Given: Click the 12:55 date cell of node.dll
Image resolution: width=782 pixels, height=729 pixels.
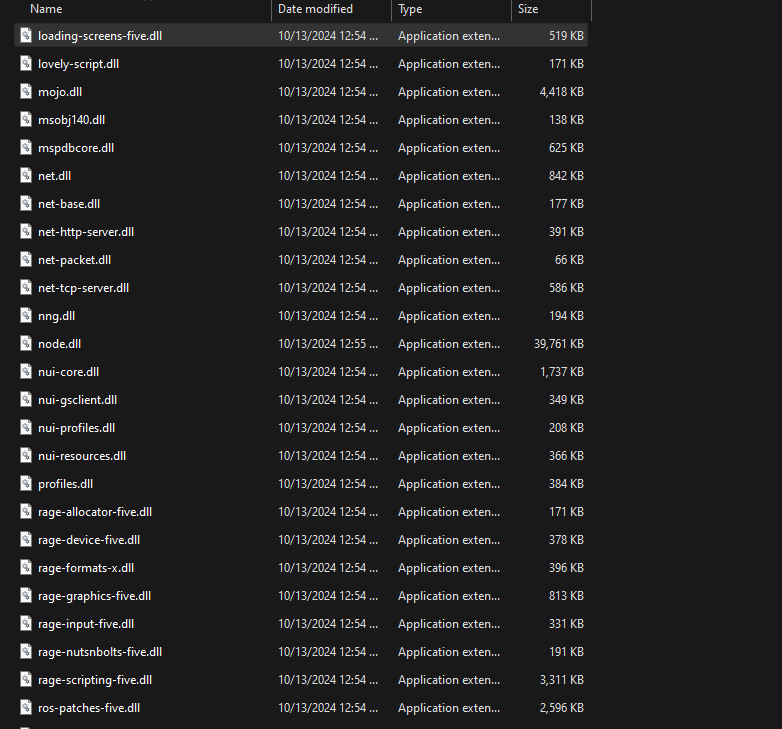Looking at the screenshot, I should (x=328, y=344).
